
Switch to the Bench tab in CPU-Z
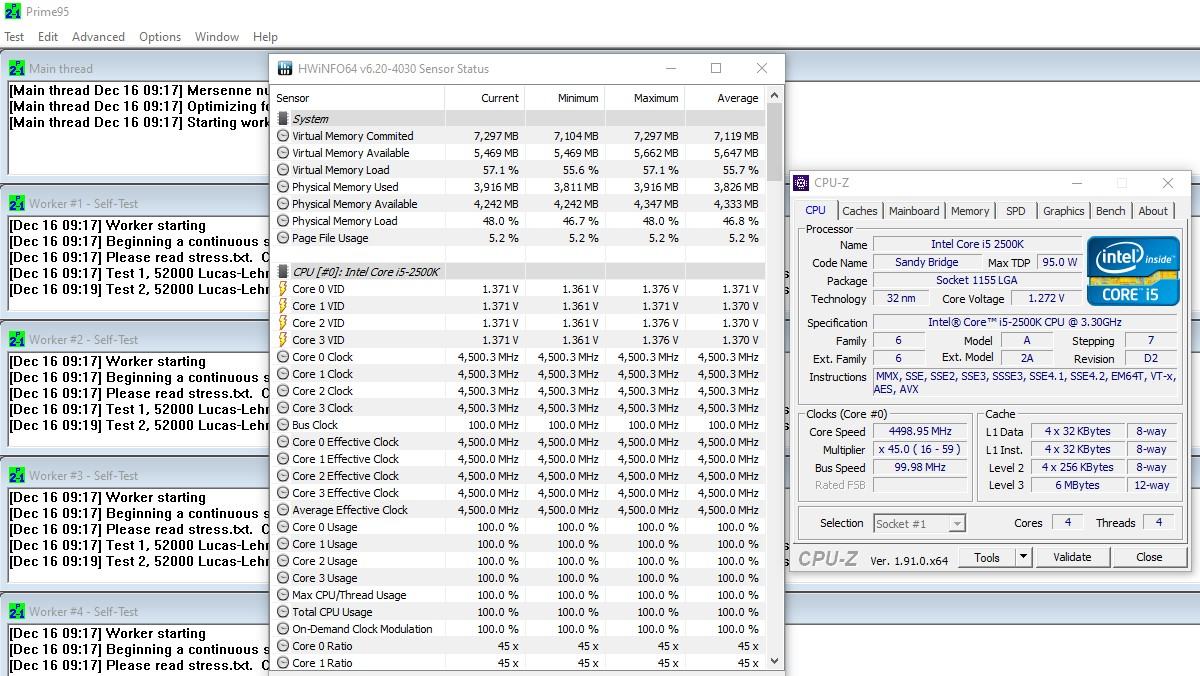coord(1111,211)
